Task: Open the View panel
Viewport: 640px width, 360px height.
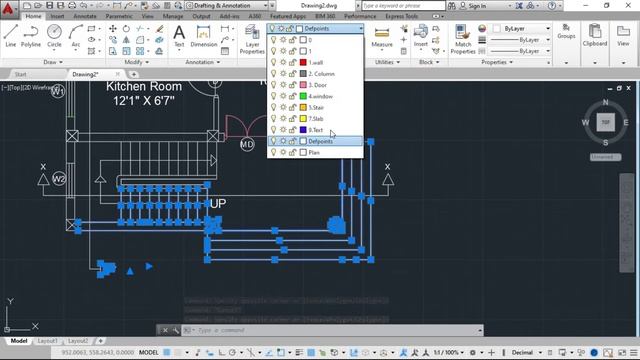Action: [x=623, y=35]
